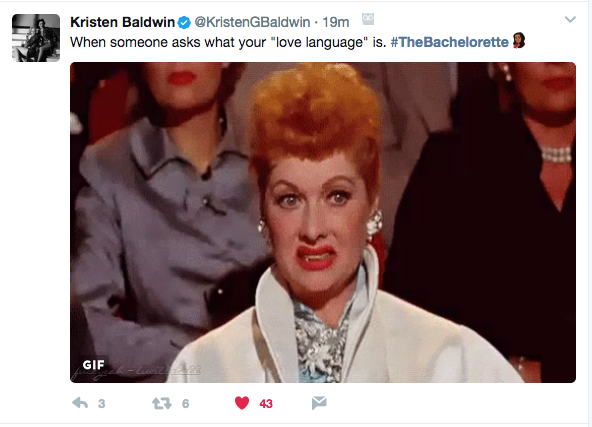Image resolution: width=592 pixels, height=427 pixels.
Task: Play the Lucille Ball GIF image
Action: coord(323,222)
